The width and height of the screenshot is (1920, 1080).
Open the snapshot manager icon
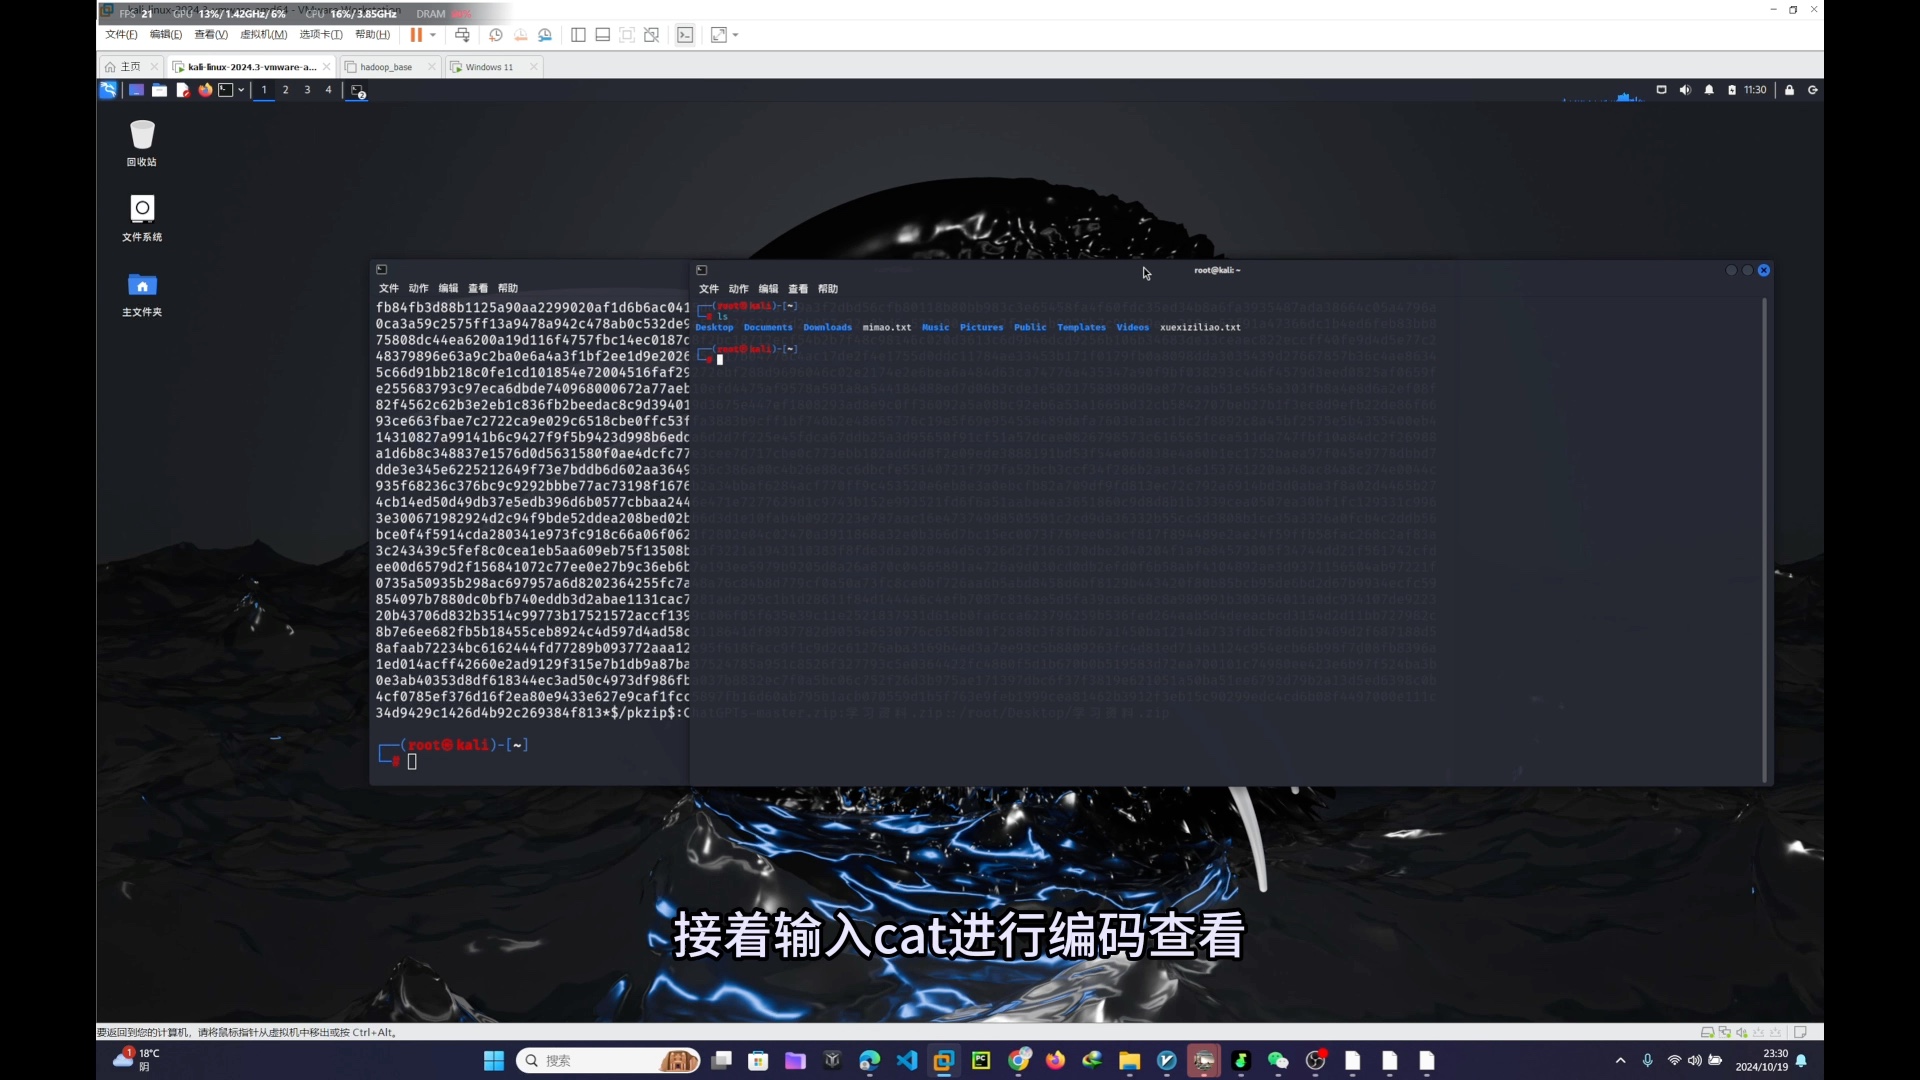545,35
